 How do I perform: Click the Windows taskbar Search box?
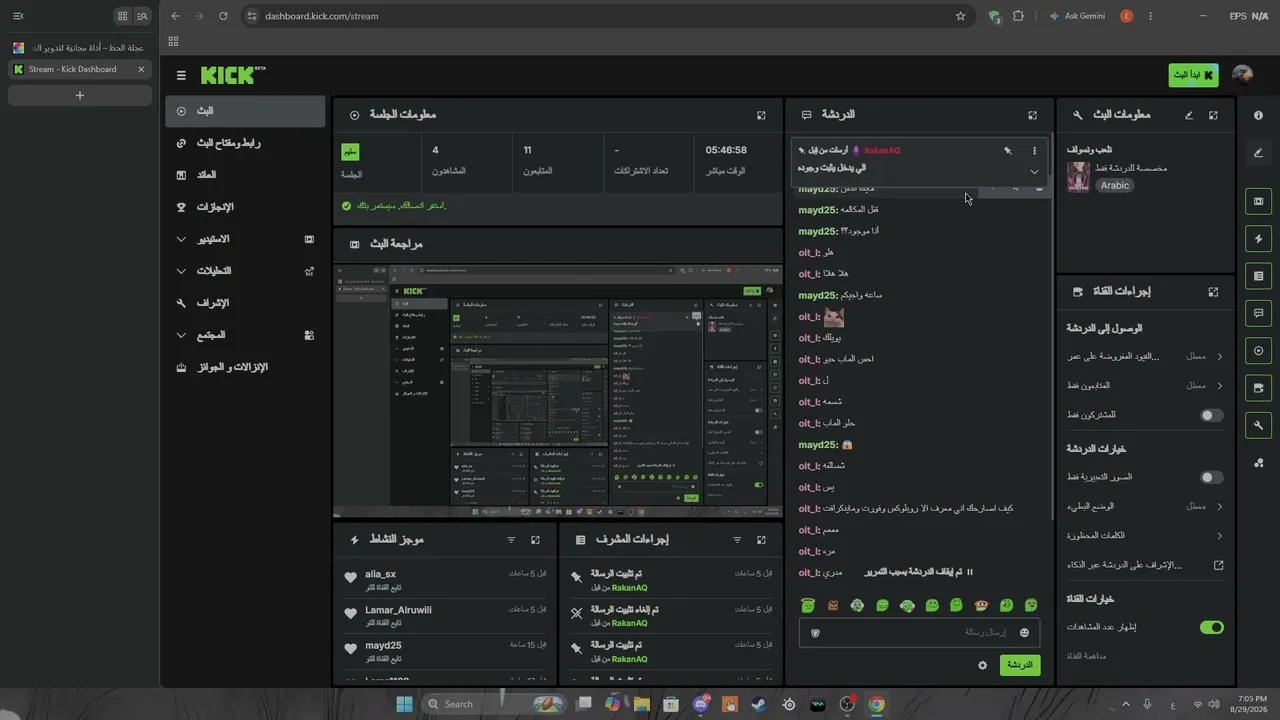493,704
